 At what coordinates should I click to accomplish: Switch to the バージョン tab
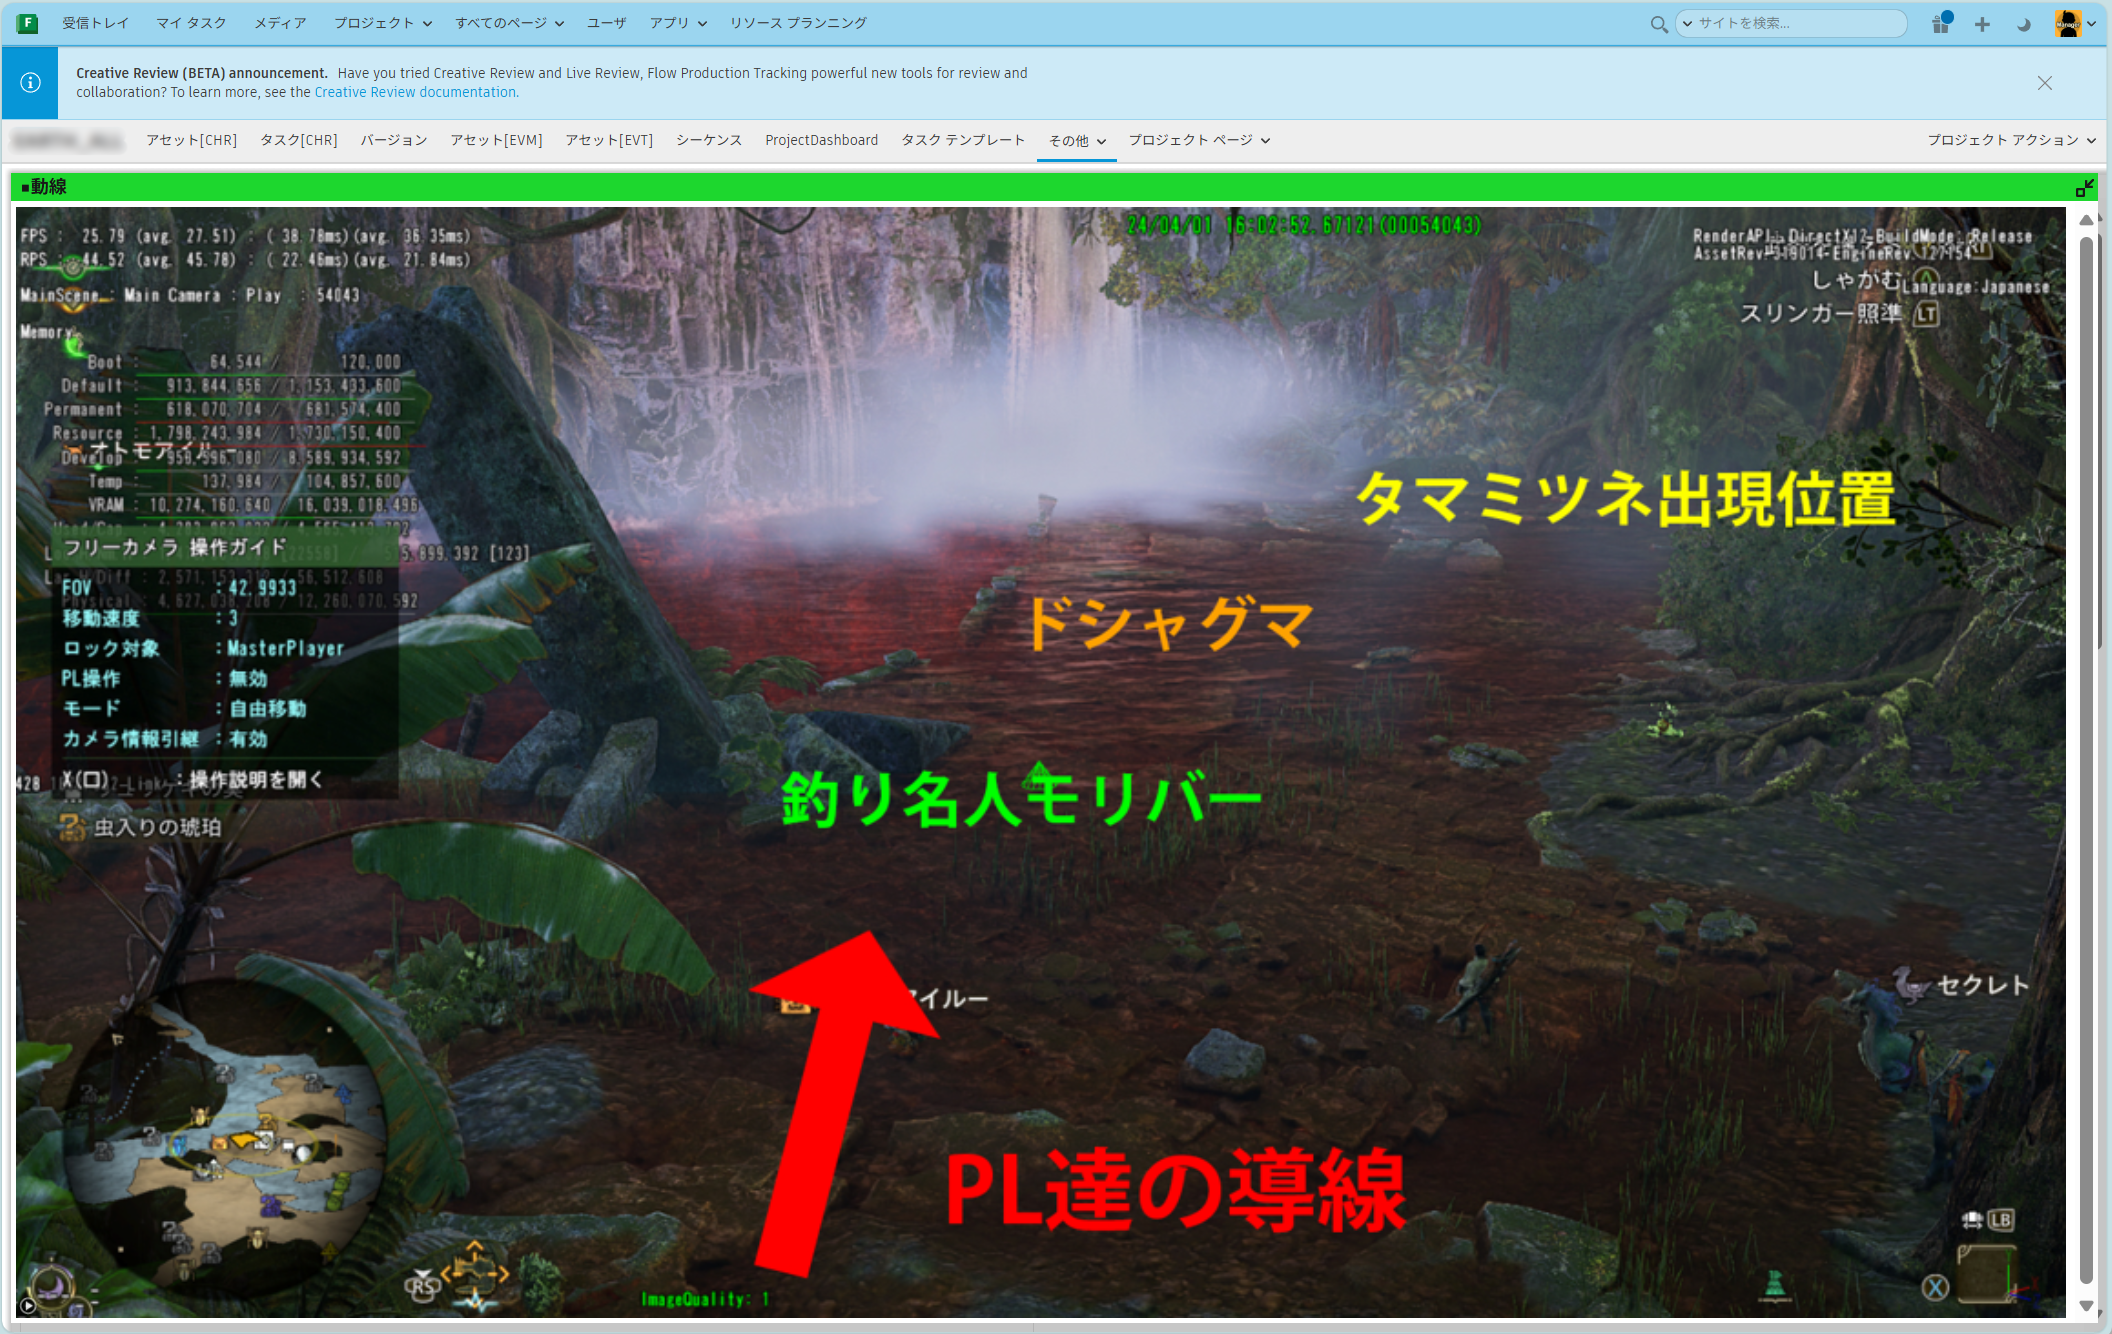point(393,140)
